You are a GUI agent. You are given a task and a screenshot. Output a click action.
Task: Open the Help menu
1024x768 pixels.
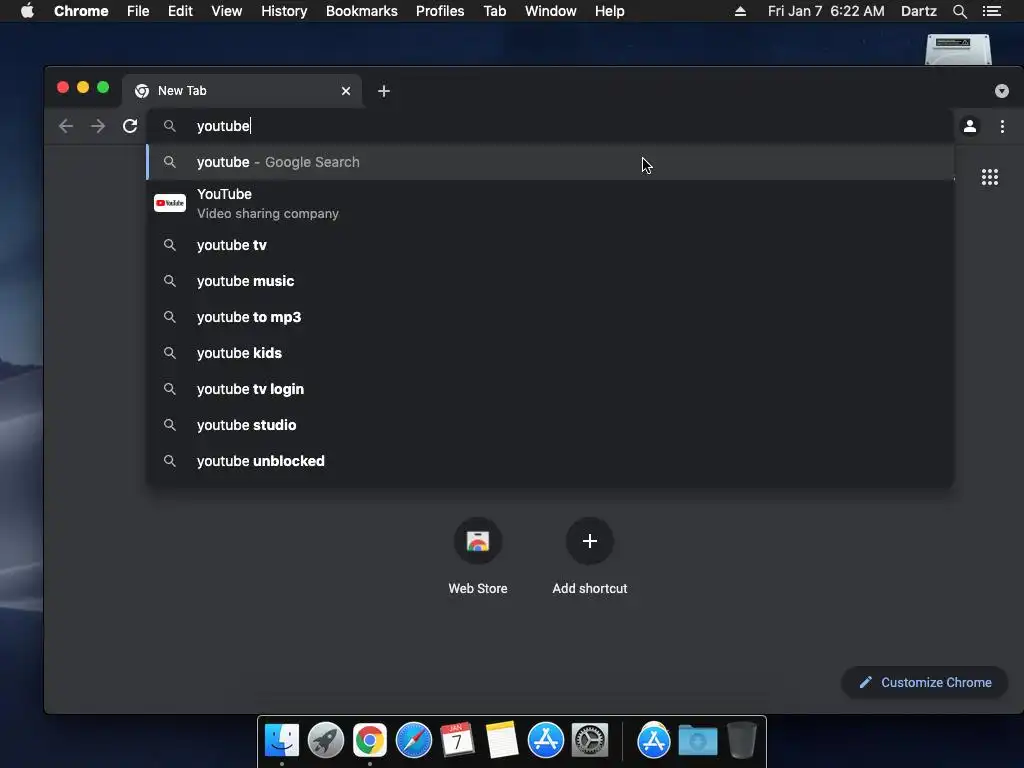click(x=609, y=11)
